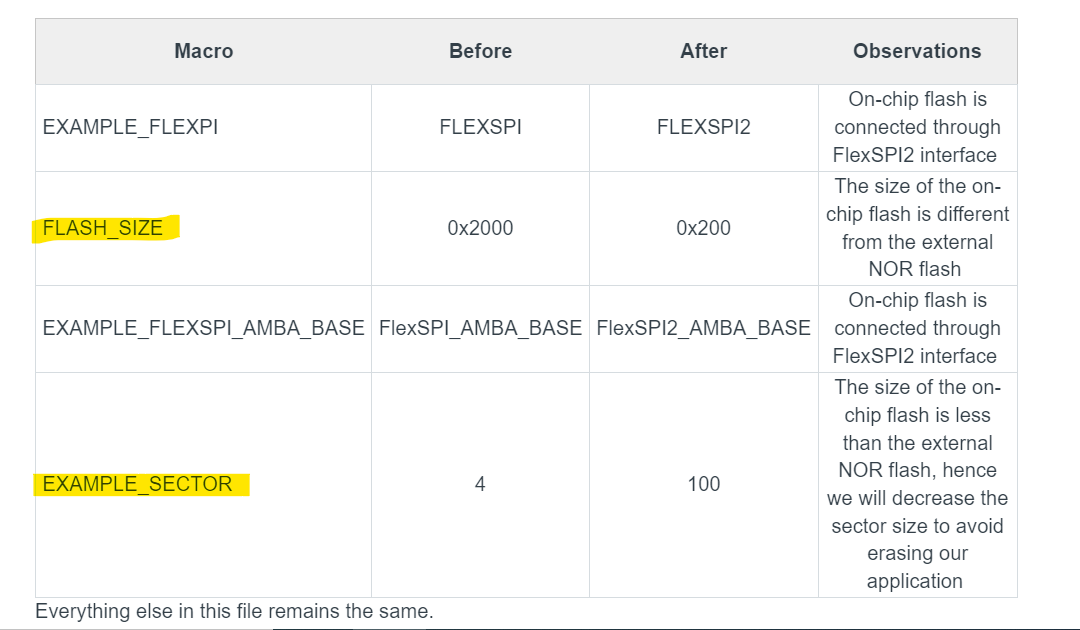1080x630 pixels.
Task: Click the 0x2000 Before value
Action: tap(480, 228)
